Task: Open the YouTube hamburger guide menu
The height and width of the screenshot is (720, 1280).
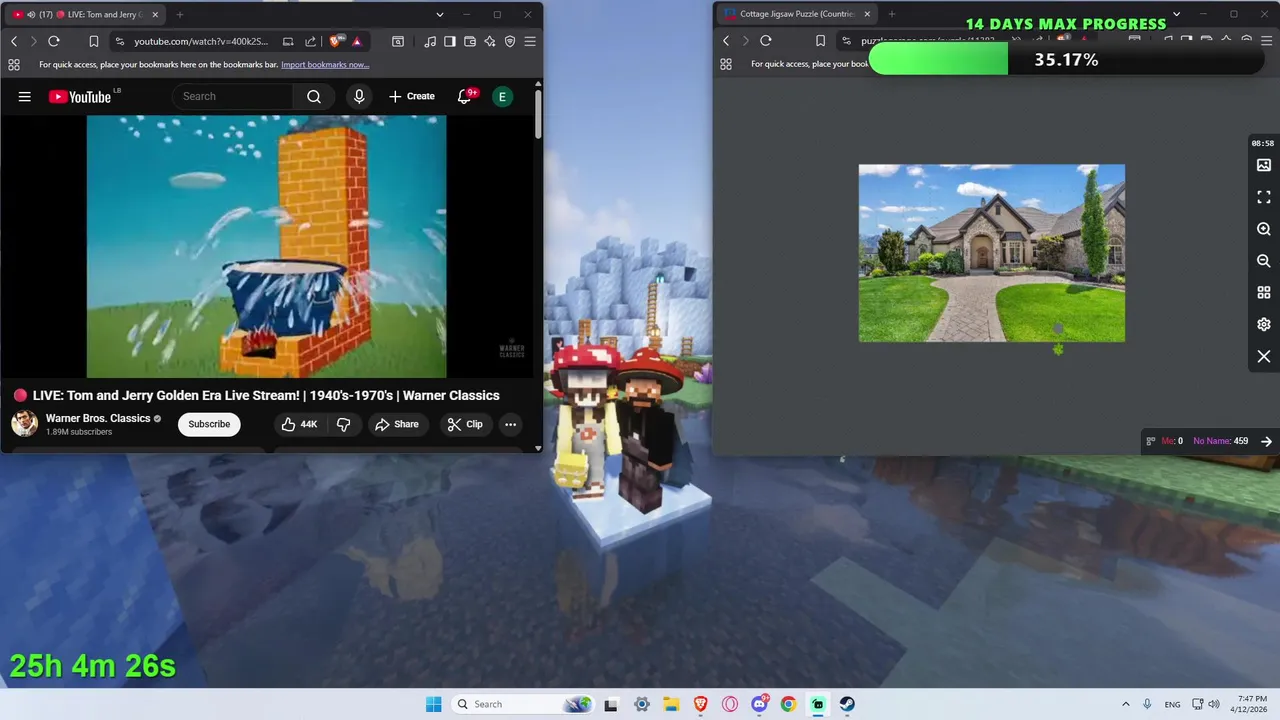Action: point(25,97)
